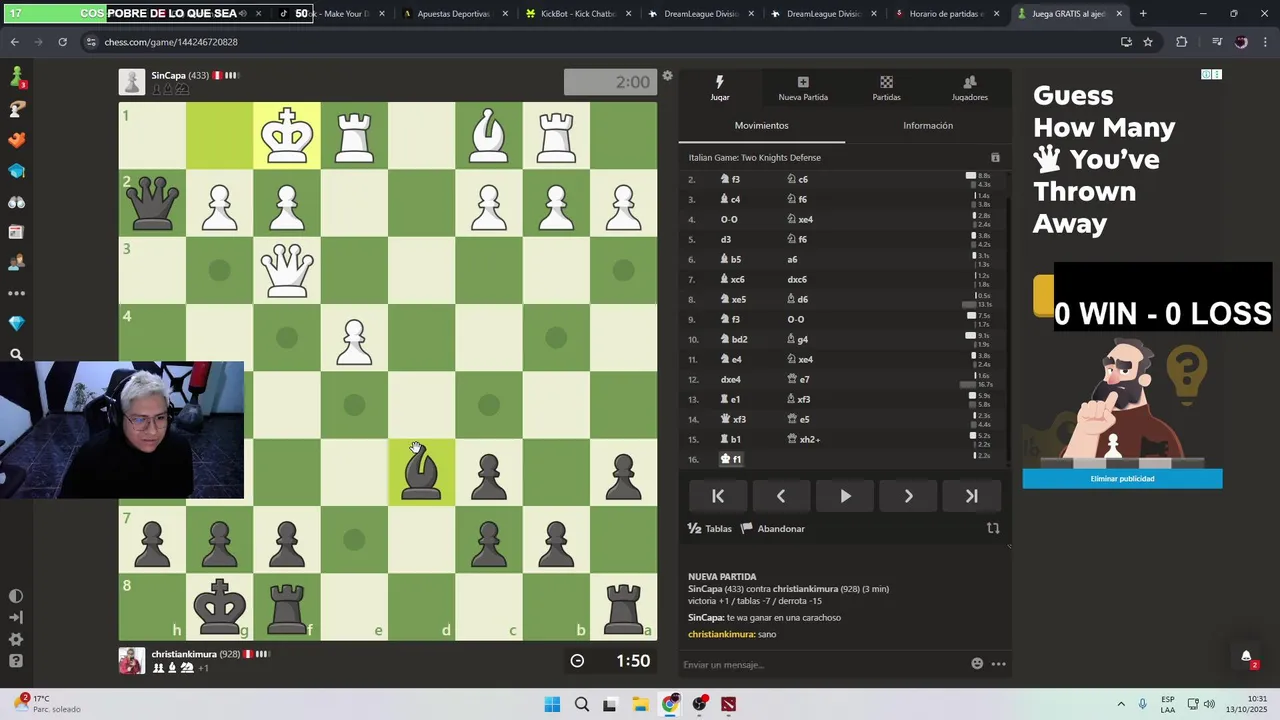Open the chat emoji picker
The width and height of the screenshot is (1280, 720).
[977, 664]
